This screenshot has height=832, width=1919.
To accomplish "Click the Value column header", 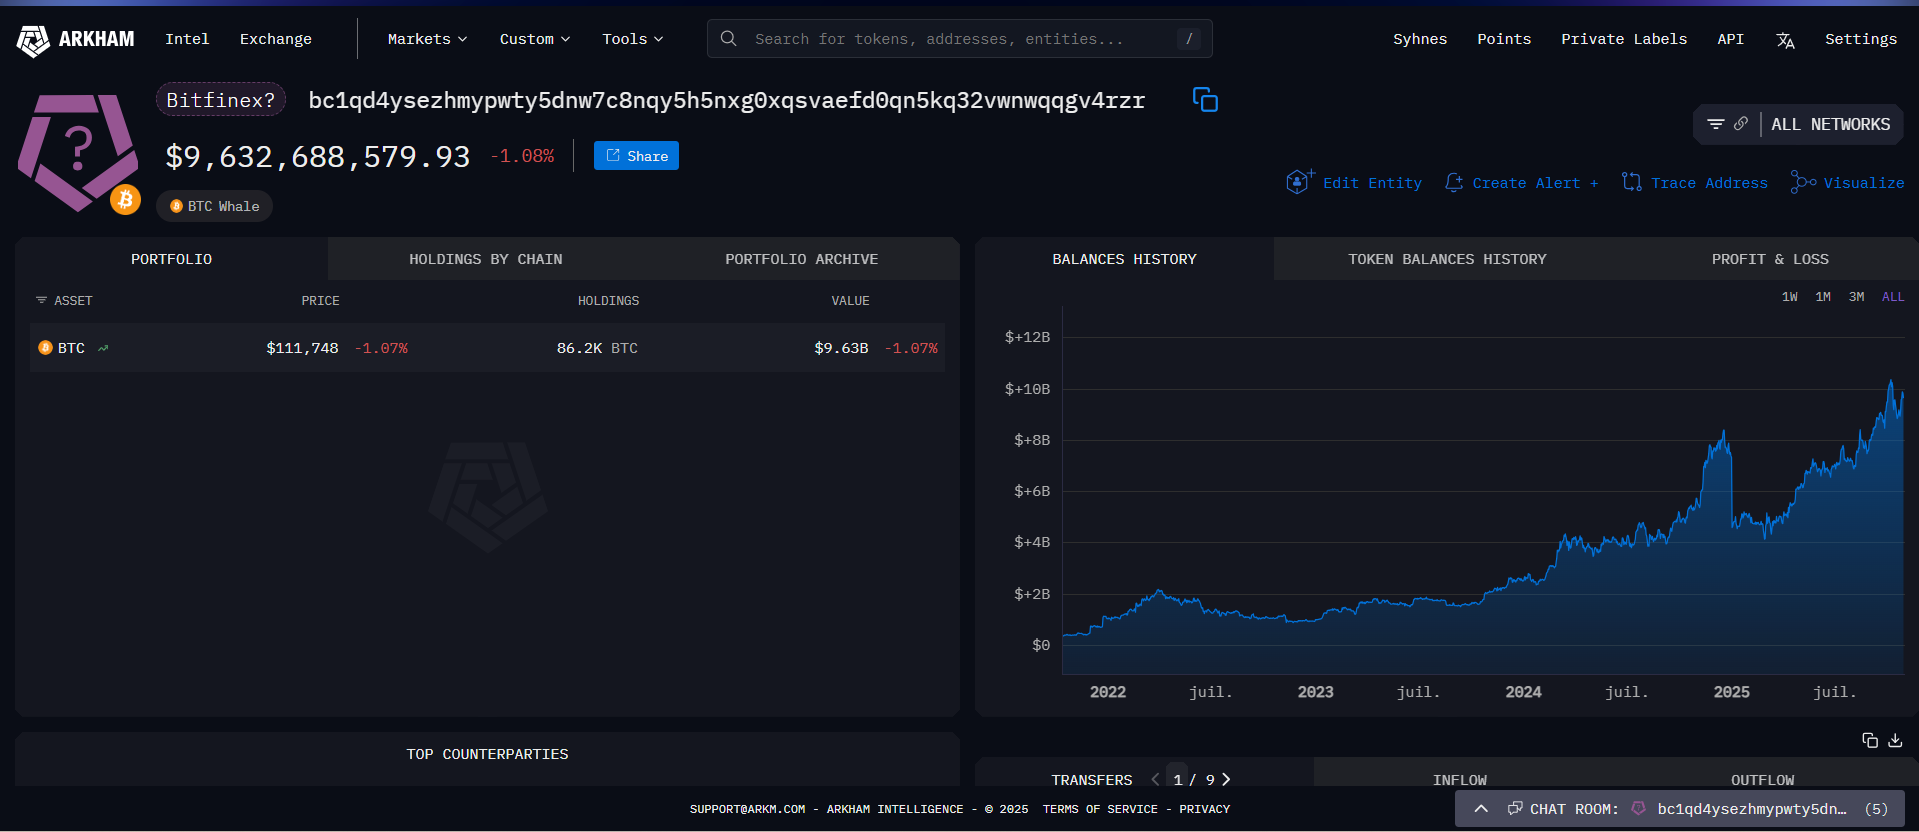I will (x=850, y=300).
